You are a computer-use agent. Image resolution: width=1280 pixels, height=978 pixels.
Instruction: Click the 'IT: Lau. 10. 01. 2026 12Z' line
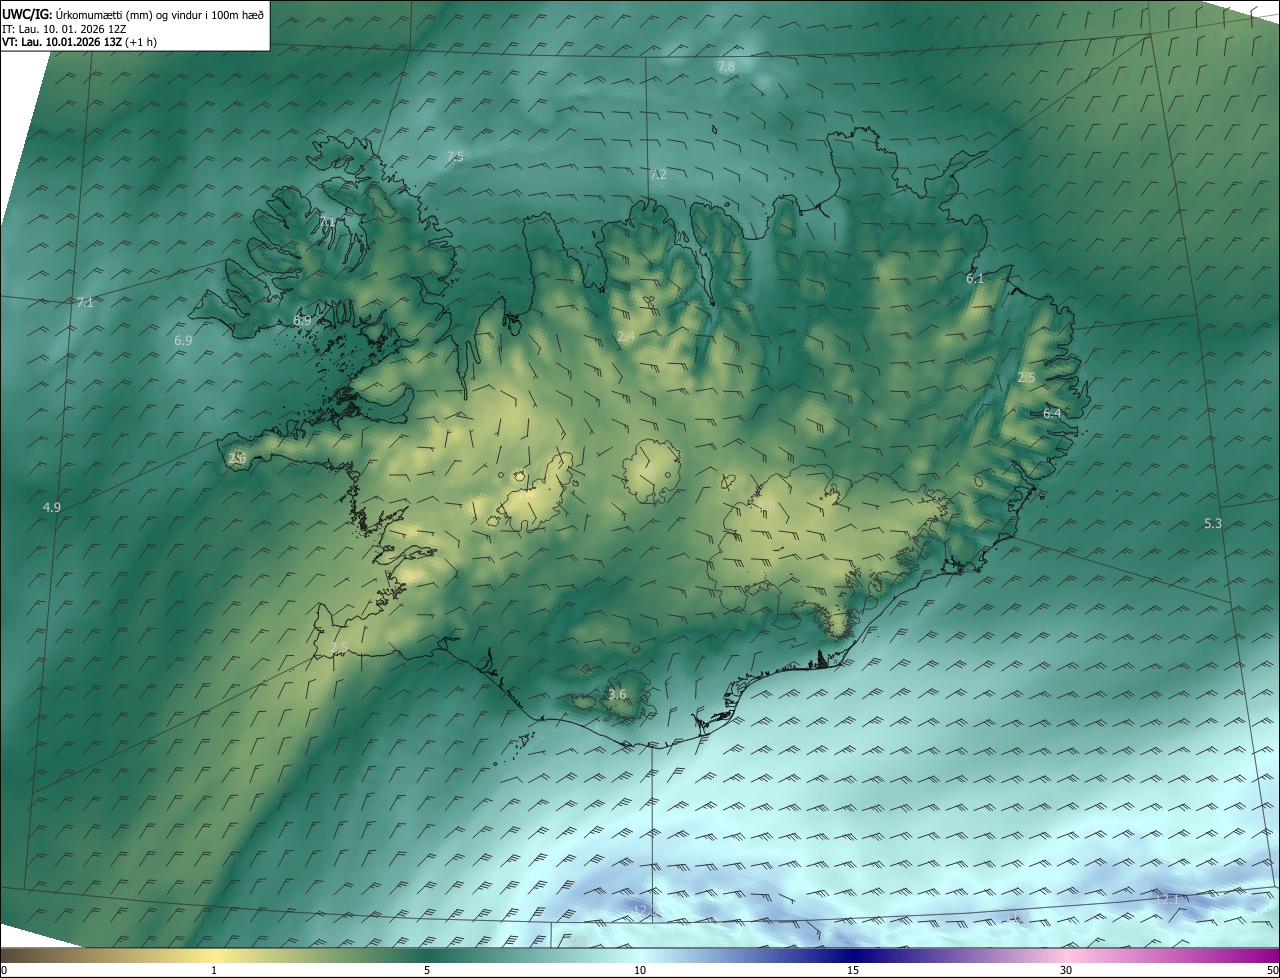pos(64,28)
